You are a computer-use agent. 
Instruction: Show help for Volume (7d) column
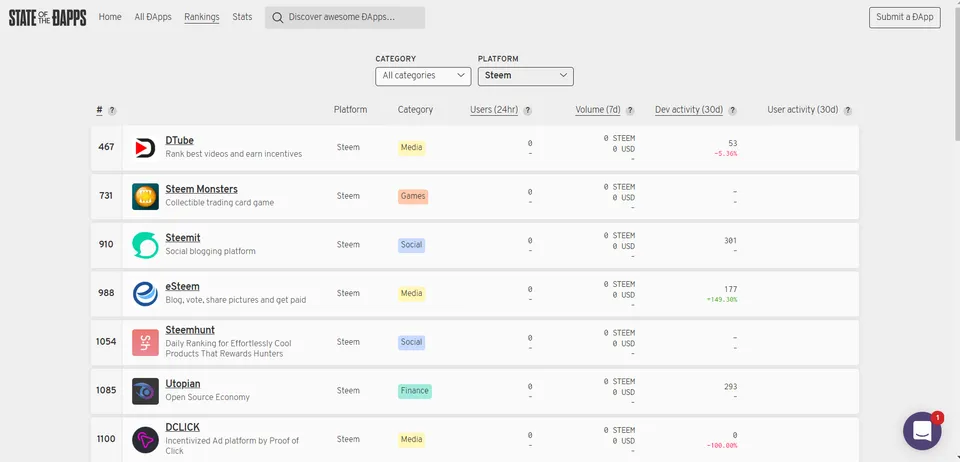[x=630, y=111]
